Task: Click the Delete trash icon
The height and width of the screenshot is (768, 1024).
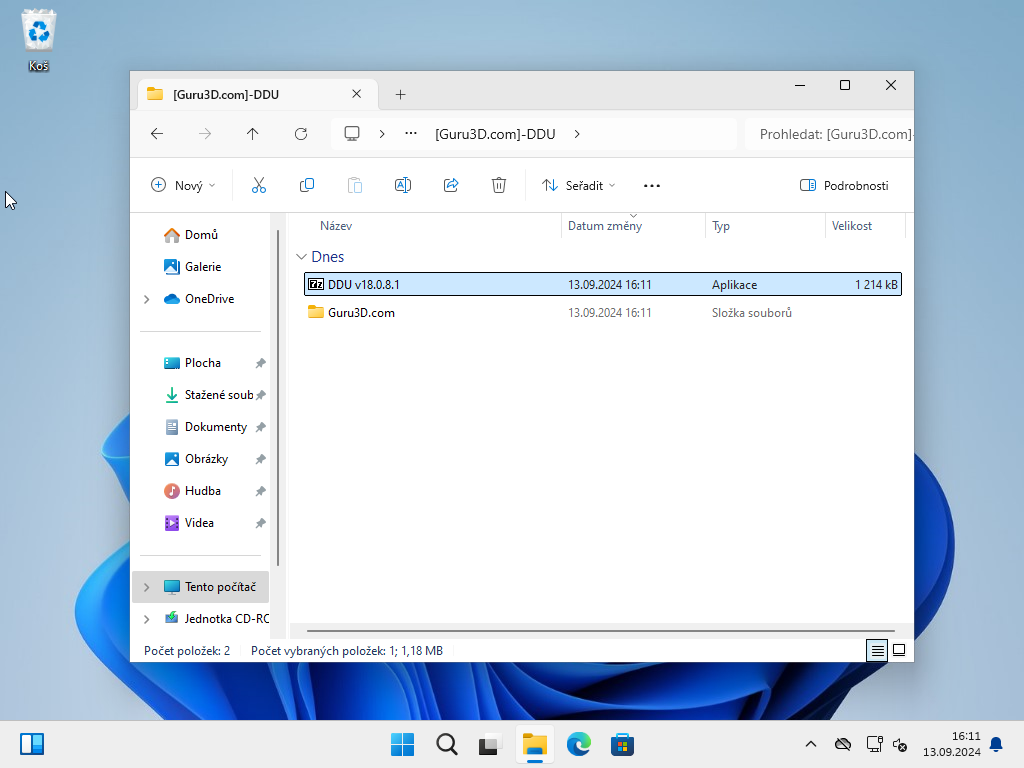Action: tap(499, 185)
